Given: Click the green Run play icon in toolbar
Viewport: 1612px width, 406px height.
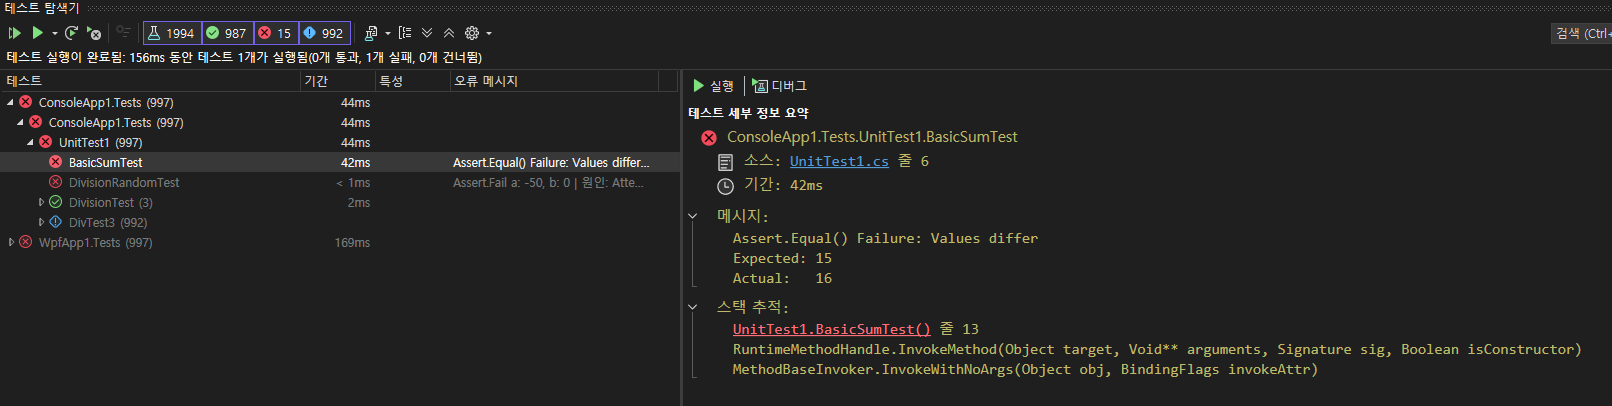Looking at the screenshot, I should pos(37,33).
